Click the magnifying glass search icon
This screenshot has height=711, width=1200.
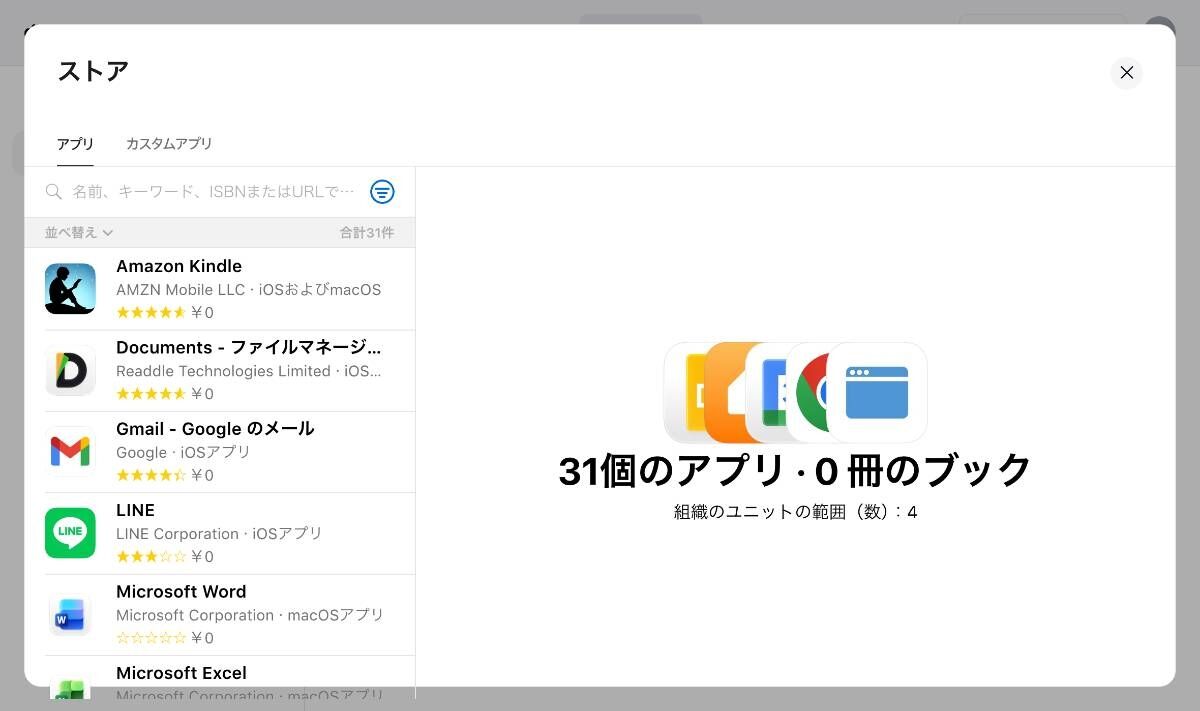[54, 192]
